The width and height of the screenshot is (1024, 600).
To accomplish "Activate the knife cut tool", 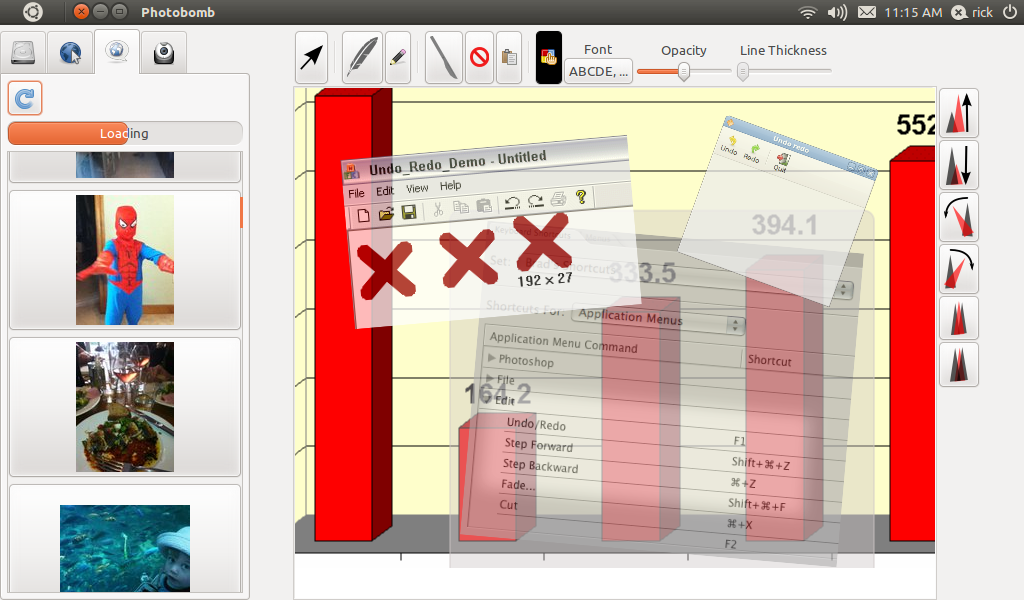I will (x=443, y=57).
